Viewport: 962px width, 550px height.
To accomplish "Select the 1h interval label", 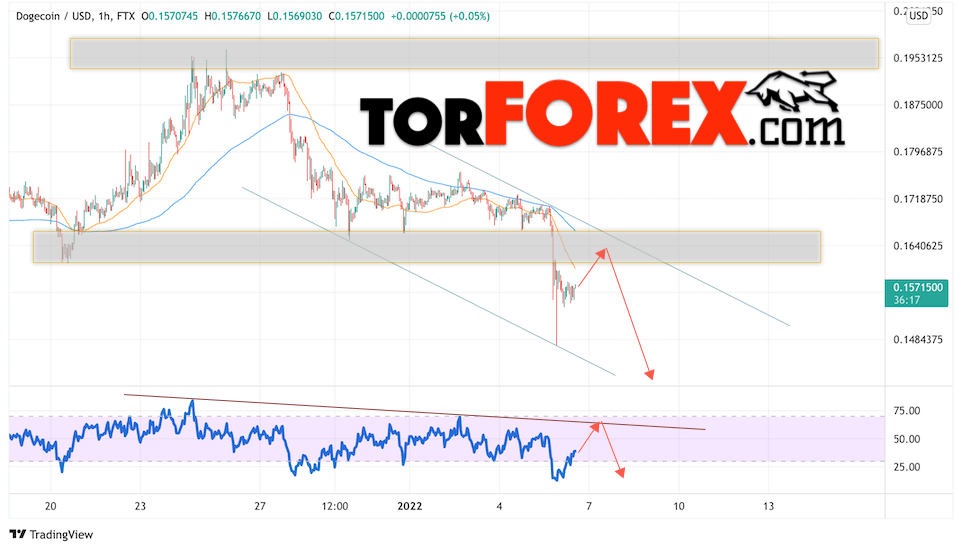I will [x=104, y=17].
